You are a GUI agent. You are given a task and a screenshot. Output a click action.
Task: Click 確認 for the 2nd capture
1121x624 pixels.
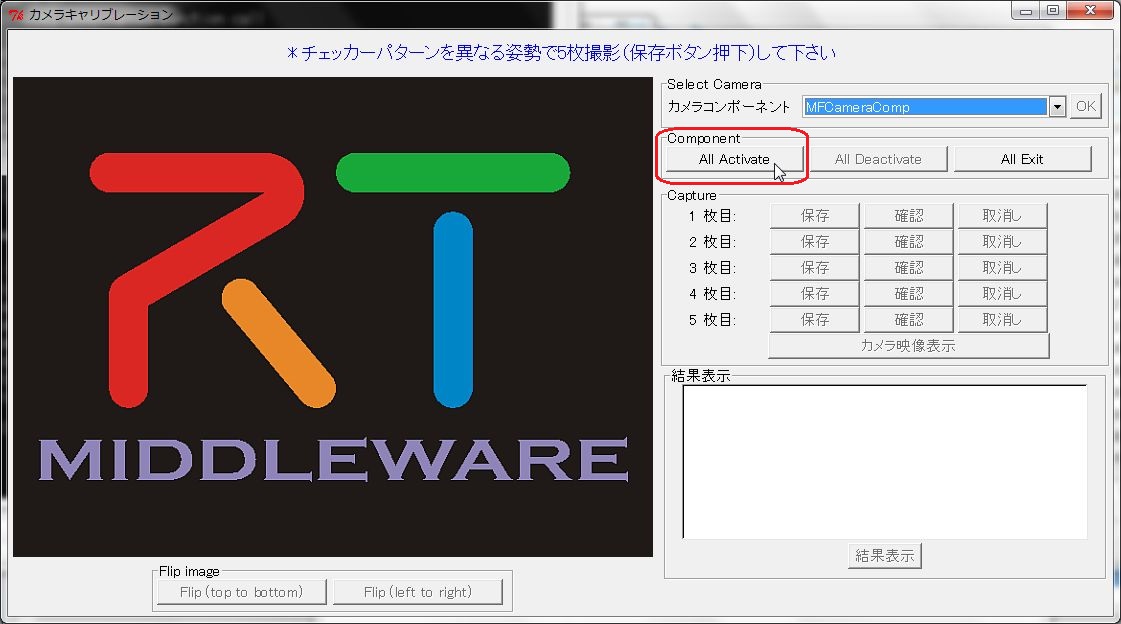pyautogui.click(x=908, y=242)
